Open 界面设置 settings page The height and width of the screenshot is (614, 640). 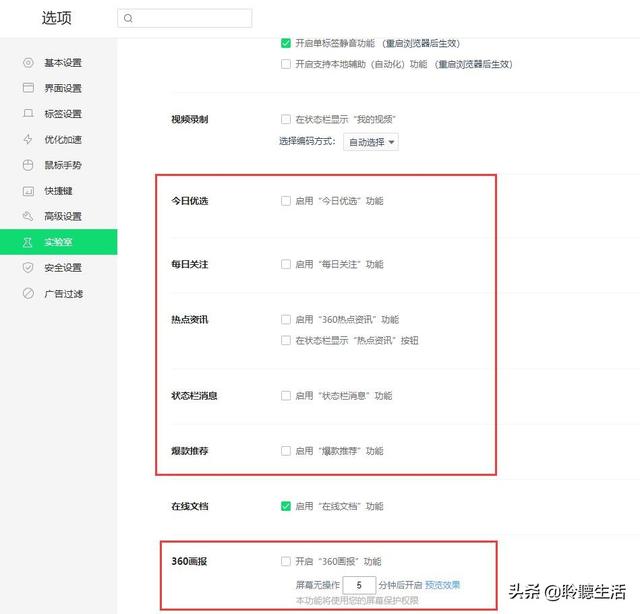pos(58,88)
